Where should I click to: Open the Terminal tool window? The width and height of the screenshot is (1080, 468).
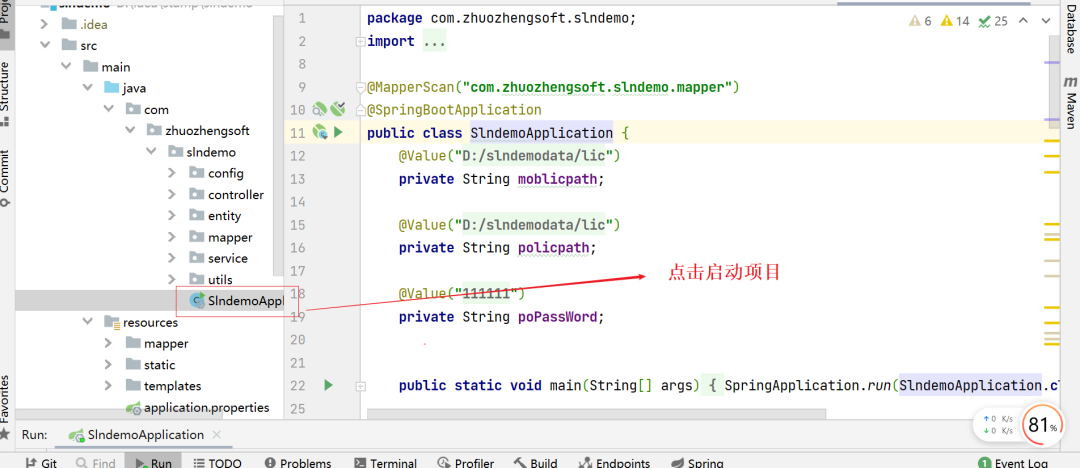click(386, 463)
